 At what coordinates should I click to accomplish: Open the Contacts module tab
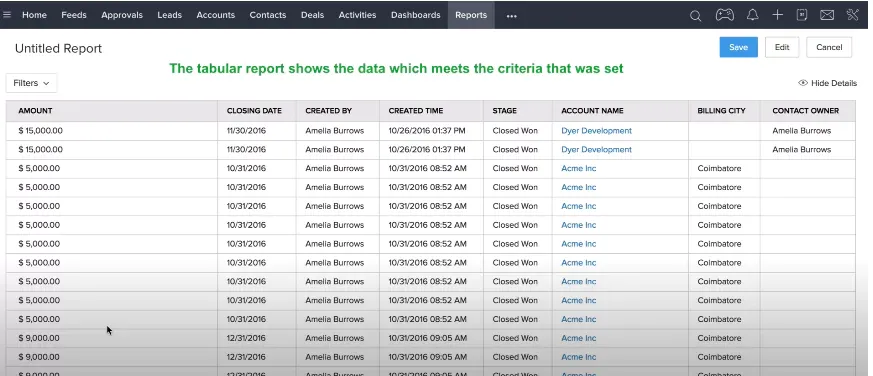(268, 15)
